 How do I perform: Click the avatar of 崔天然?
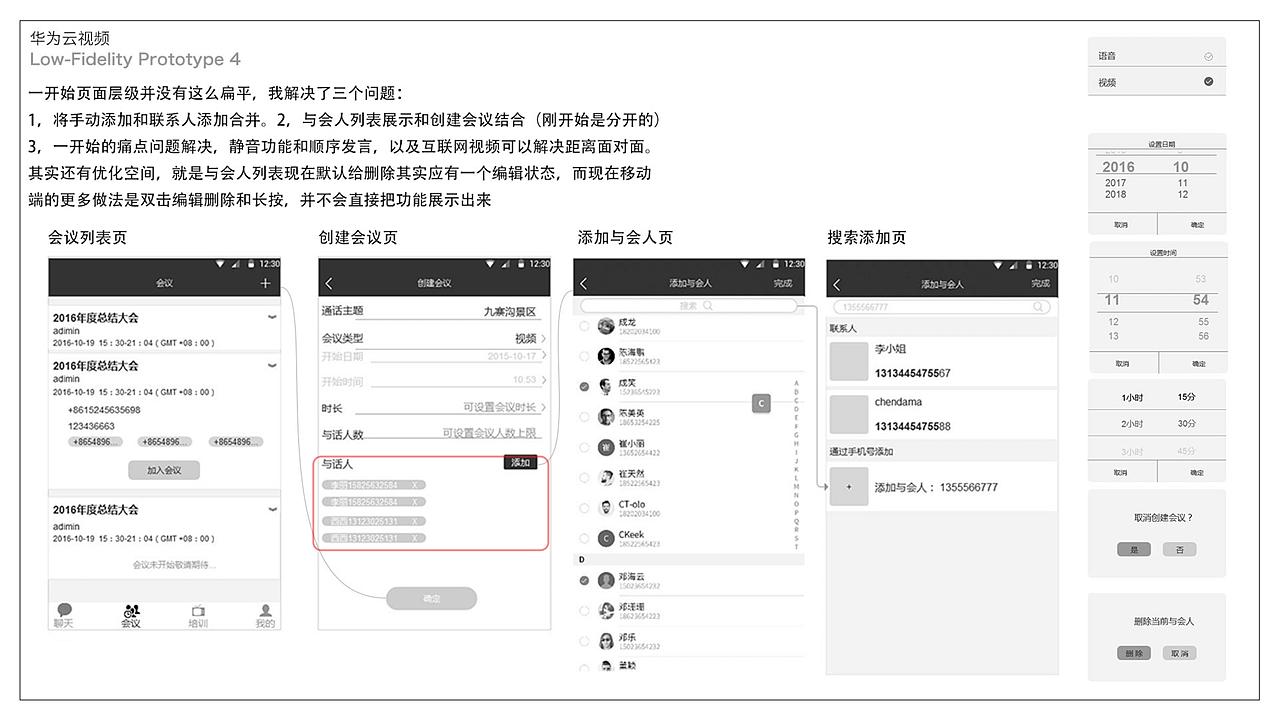(606, 478)
